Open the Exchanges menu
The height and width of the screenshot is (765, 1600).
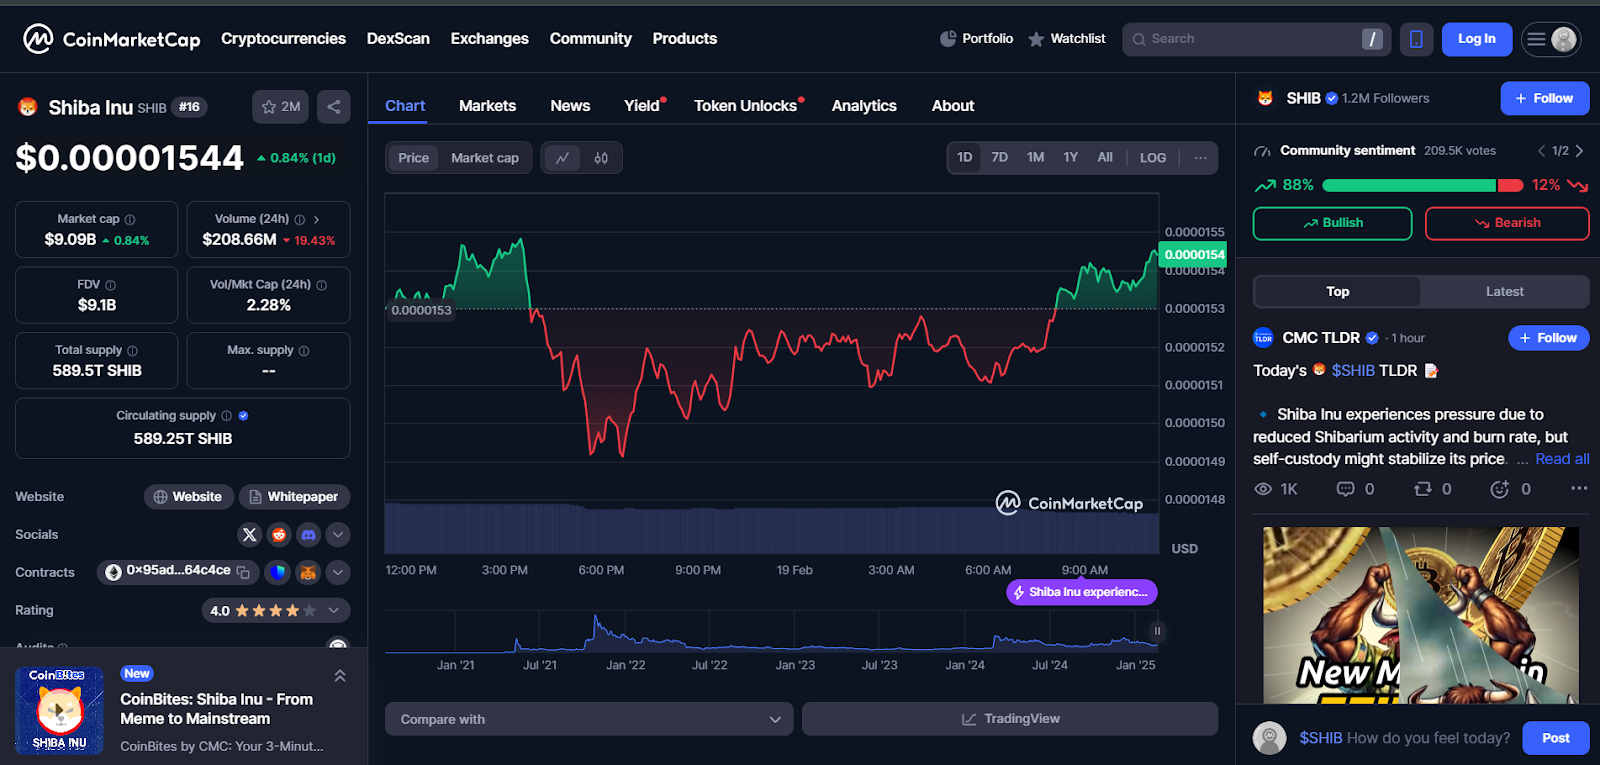(x=490, y=39)
